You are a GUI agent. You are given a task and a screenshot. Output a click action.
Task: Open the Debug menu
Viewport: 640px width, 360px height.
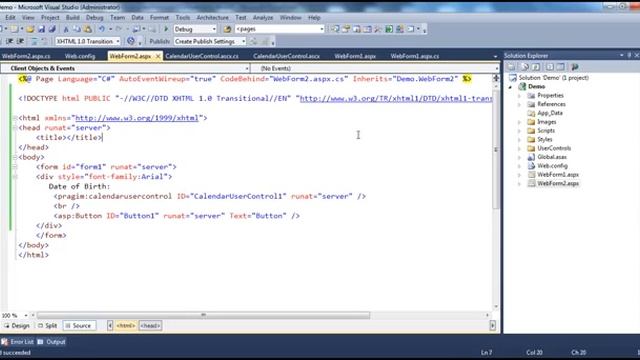coord(94,18)
